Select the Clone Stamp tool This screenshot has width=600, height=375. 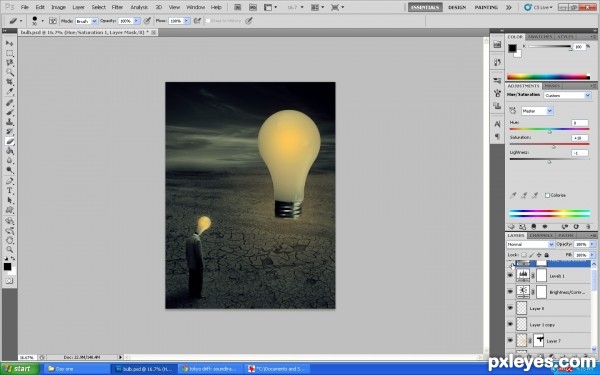pyautogui.click(x=10, y=122)
